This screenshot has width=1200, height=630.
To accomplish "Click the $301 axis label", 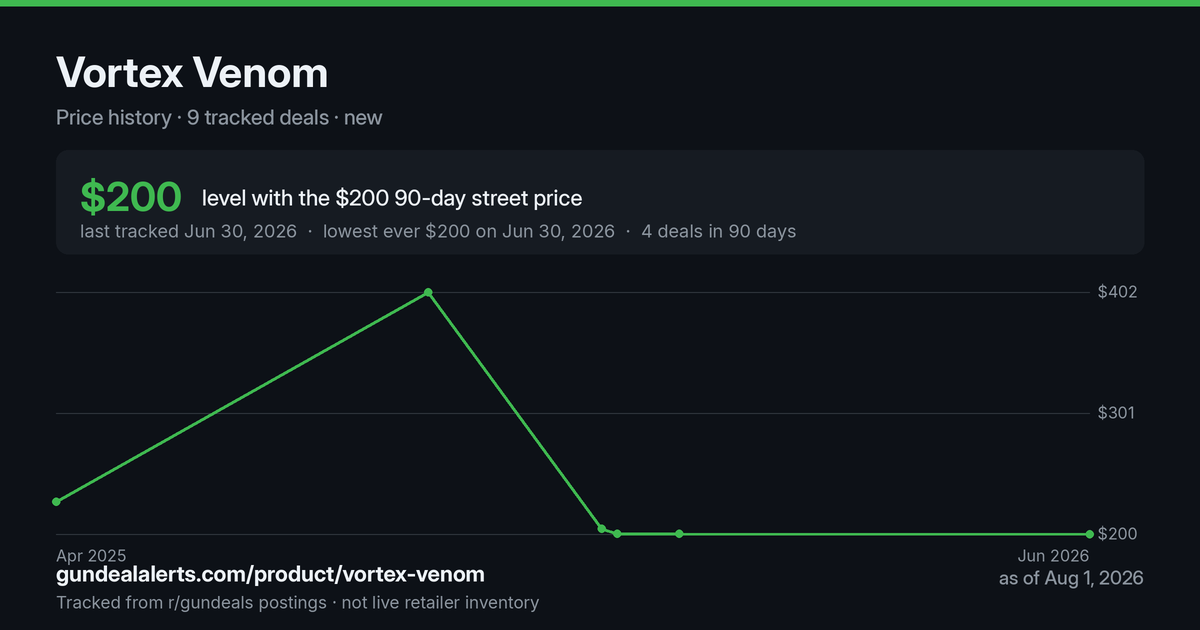I will pos(1117,413).
